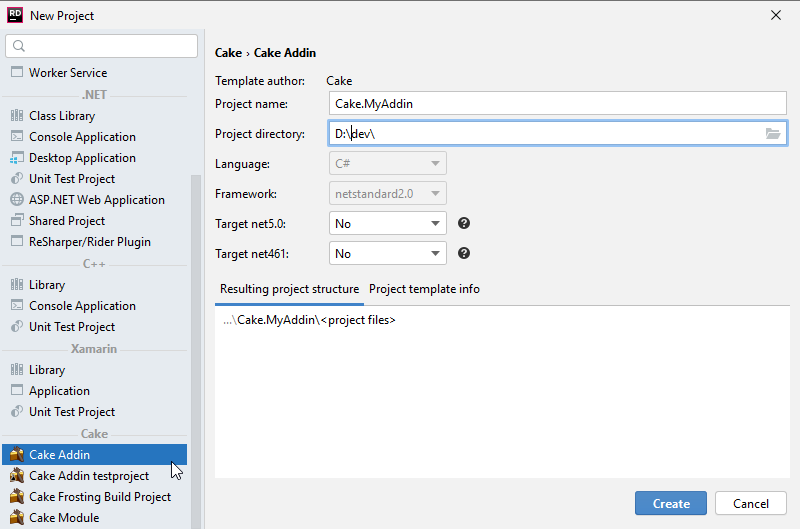Click the Cancel button
Screen dimensions: 800x529
751,503
